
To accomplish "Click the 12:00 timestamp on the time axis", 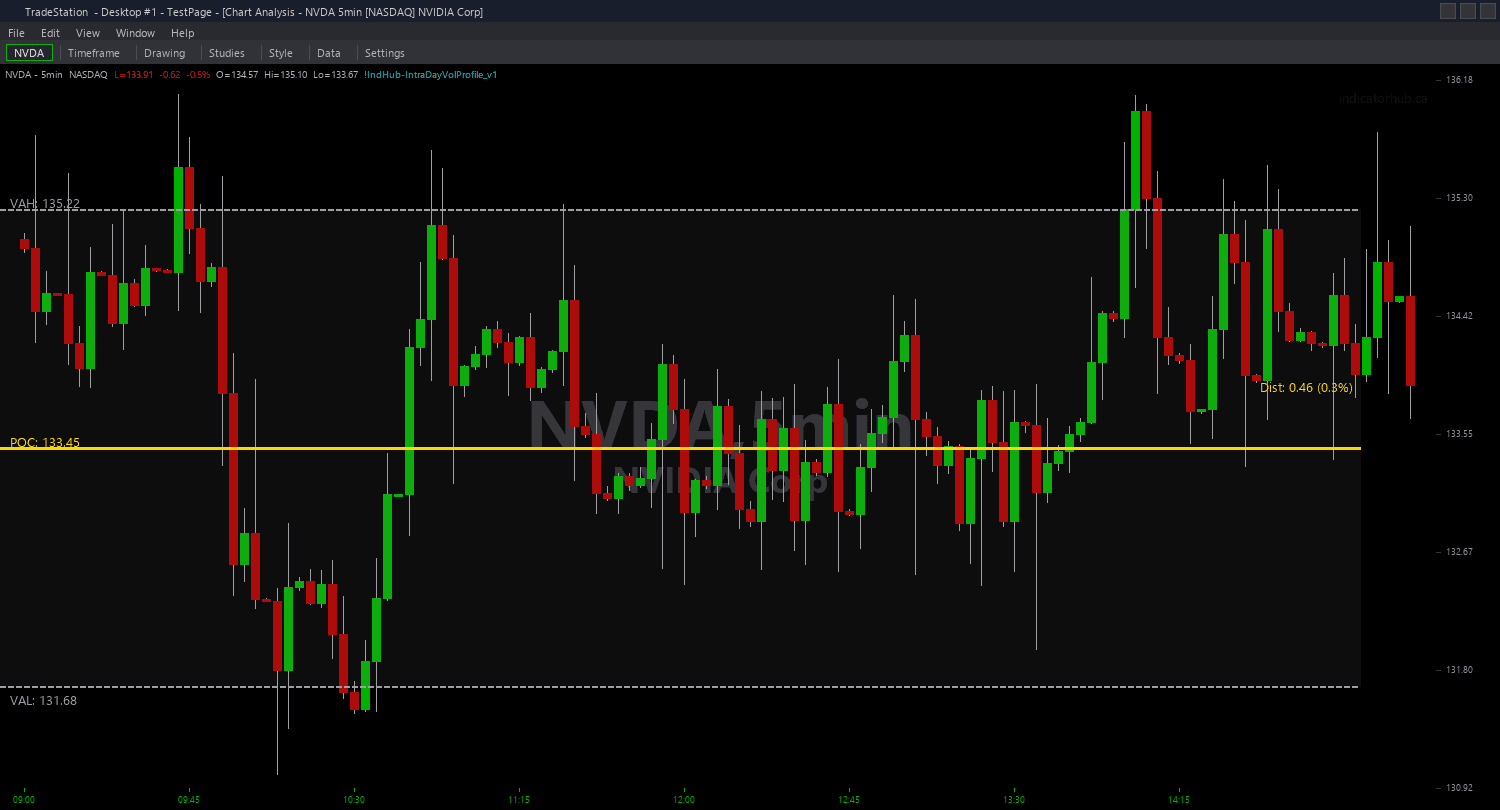I will [x=684, y=799].
